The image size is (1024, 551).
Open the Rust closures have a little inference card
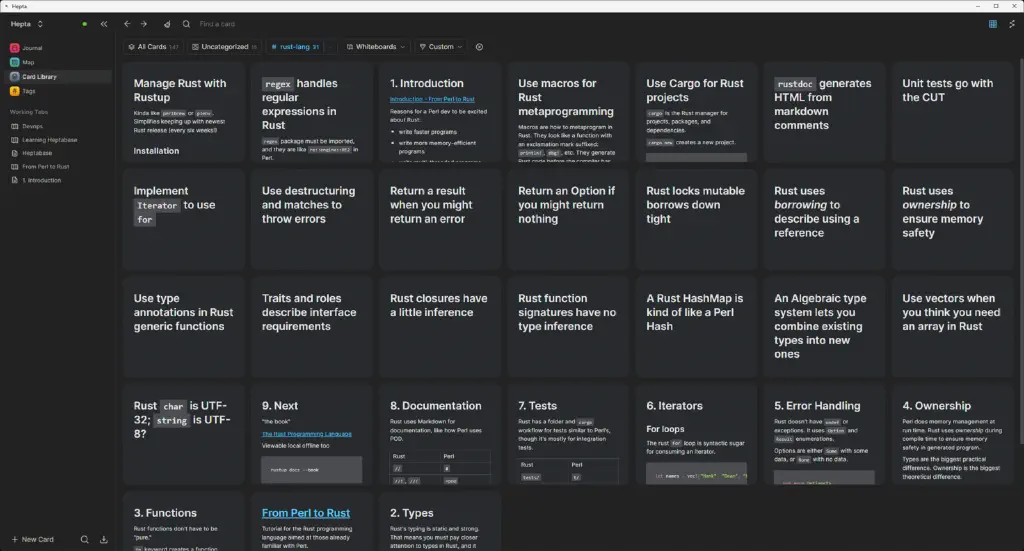point(440,326)
